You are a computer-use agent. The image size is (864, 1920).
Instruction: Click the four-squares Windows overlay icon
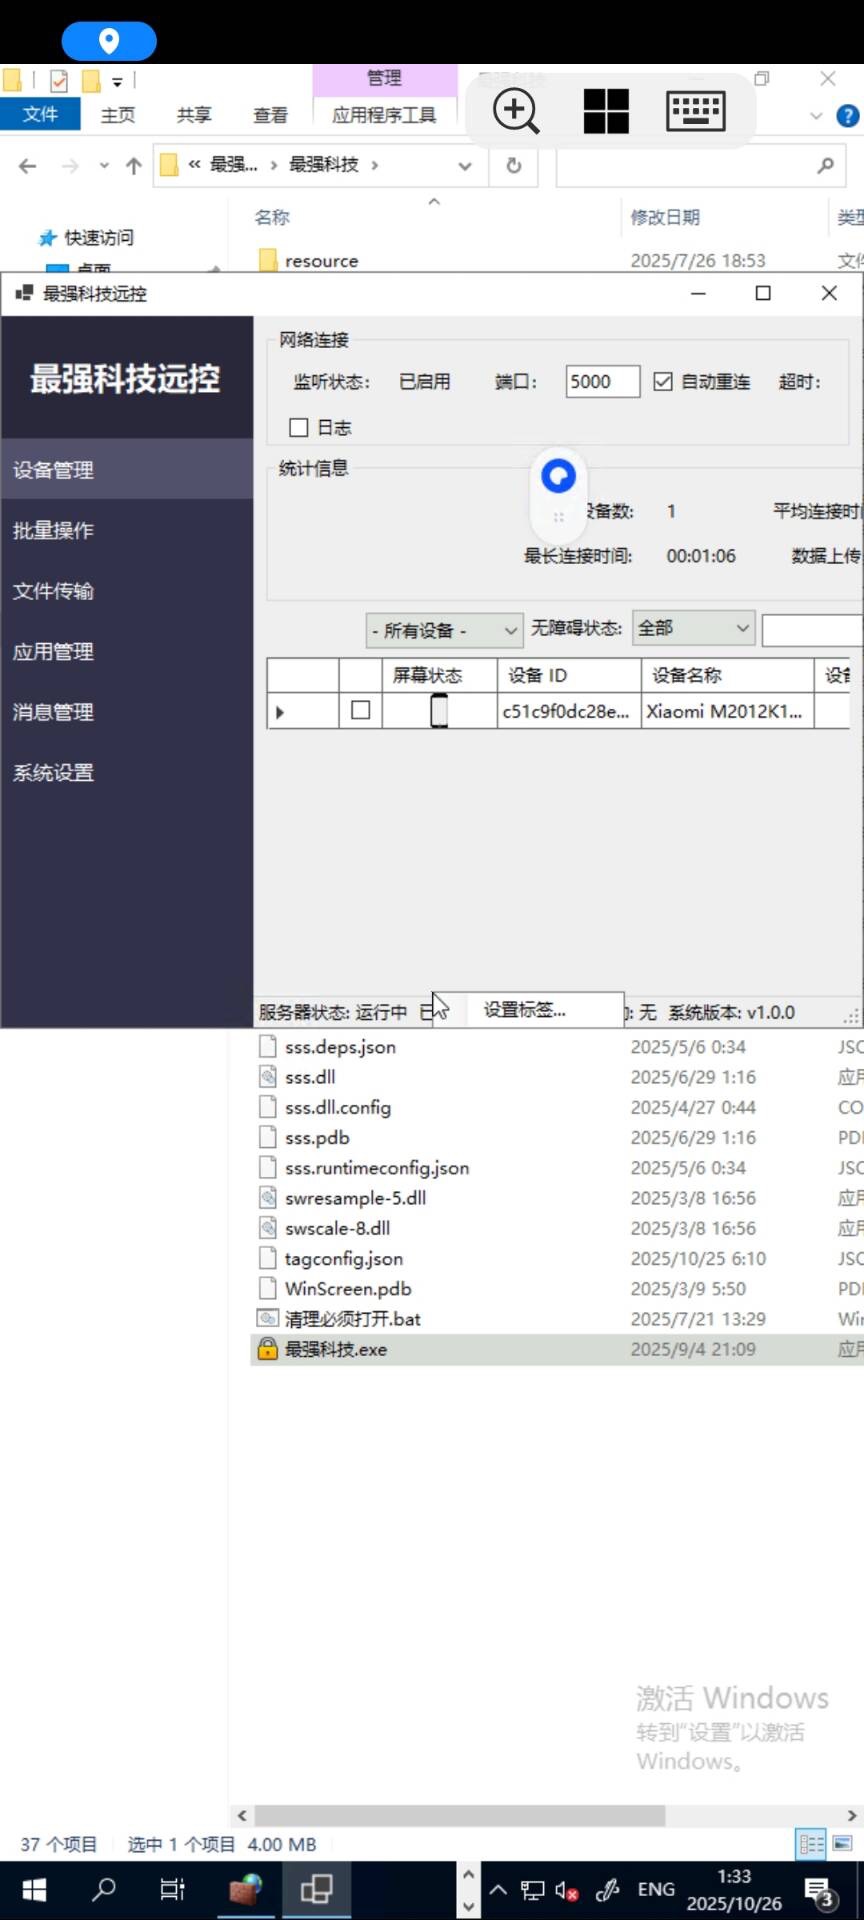click(606, 110)
